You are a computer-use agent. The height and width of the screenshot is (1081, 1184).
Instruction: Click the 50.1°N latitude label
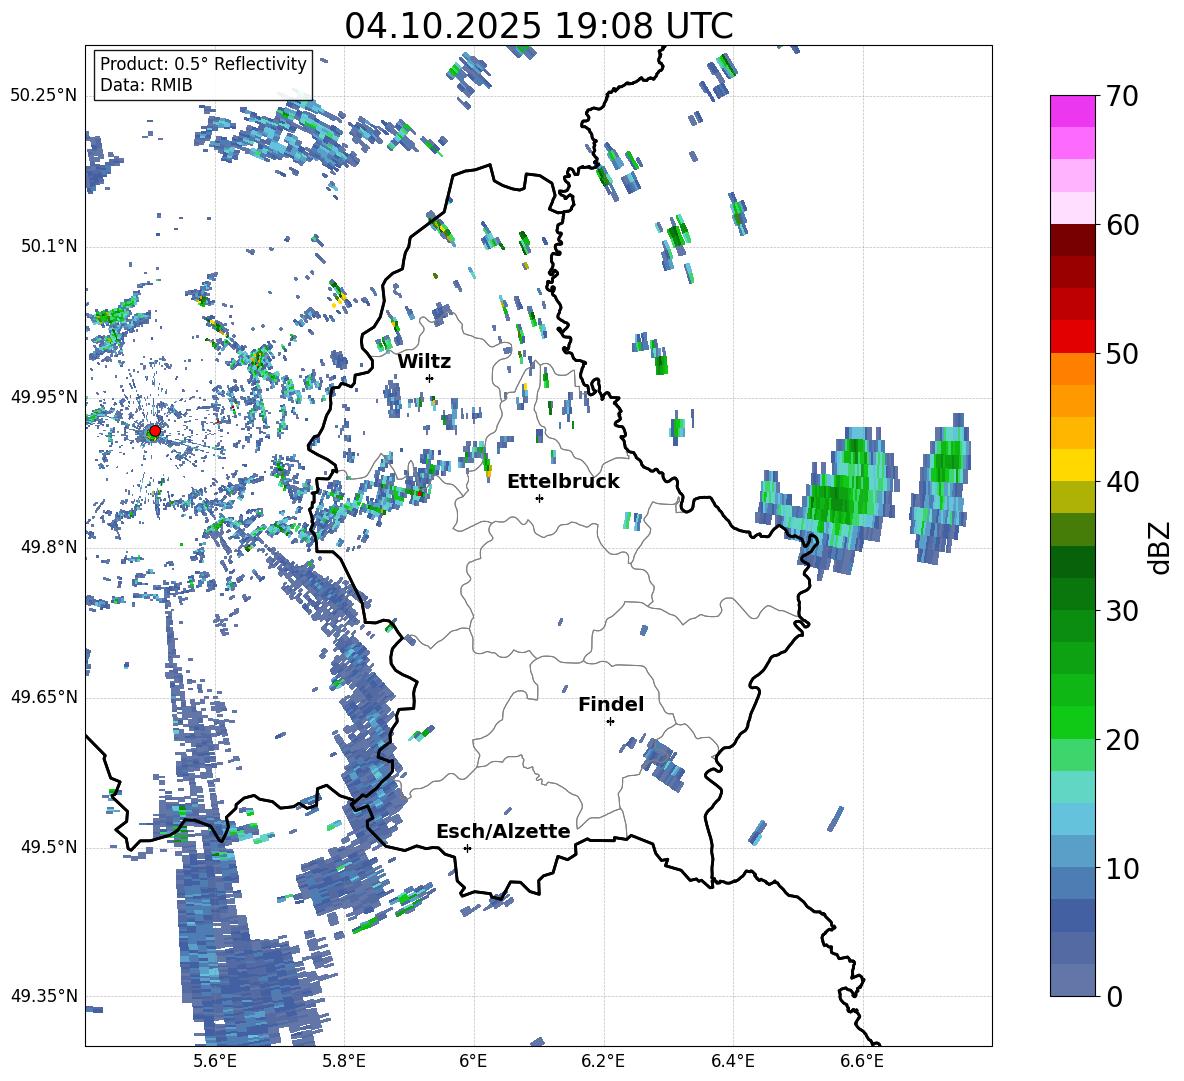click(x=49, y=246)
